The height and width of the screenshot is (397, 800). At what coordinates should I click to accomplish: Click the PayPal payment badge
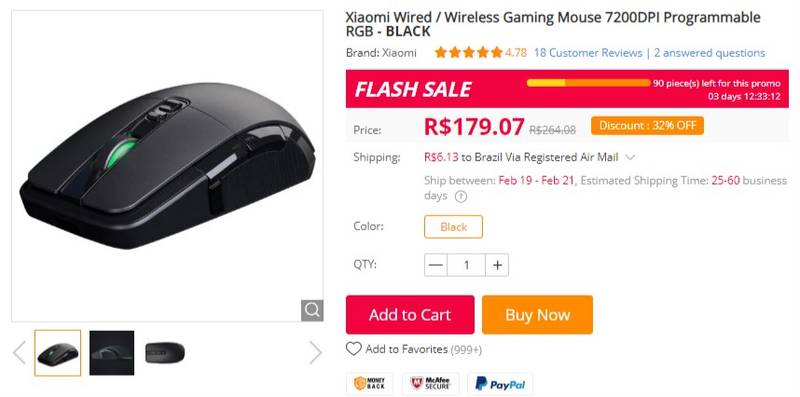499,384
